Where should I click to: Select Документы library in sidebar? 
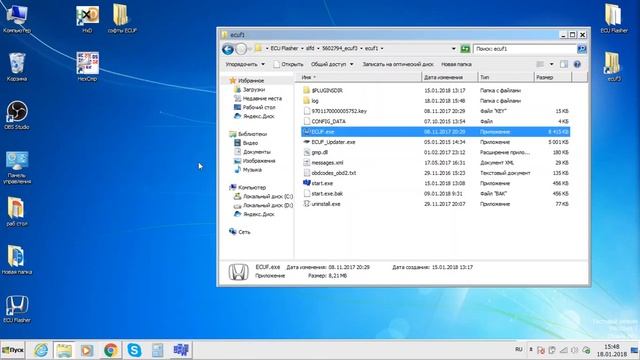click(252, 152)
